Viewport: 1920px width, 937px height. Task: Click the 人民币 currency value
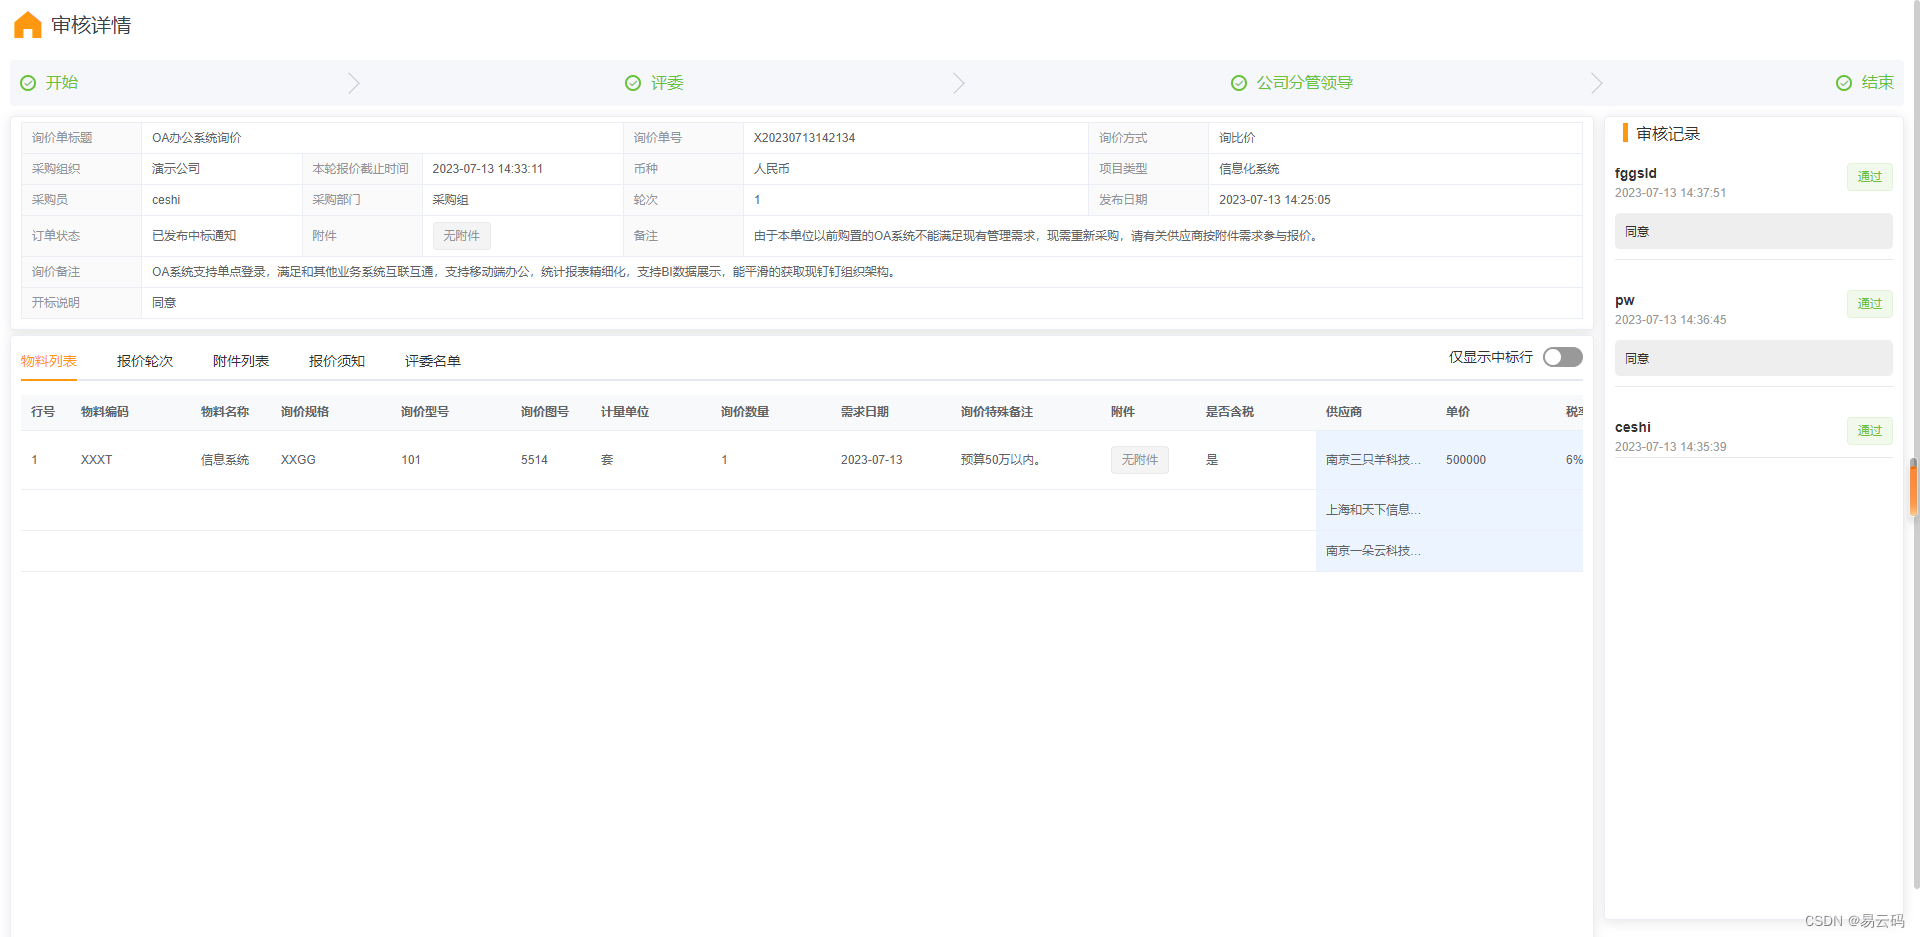pos(772,169)
